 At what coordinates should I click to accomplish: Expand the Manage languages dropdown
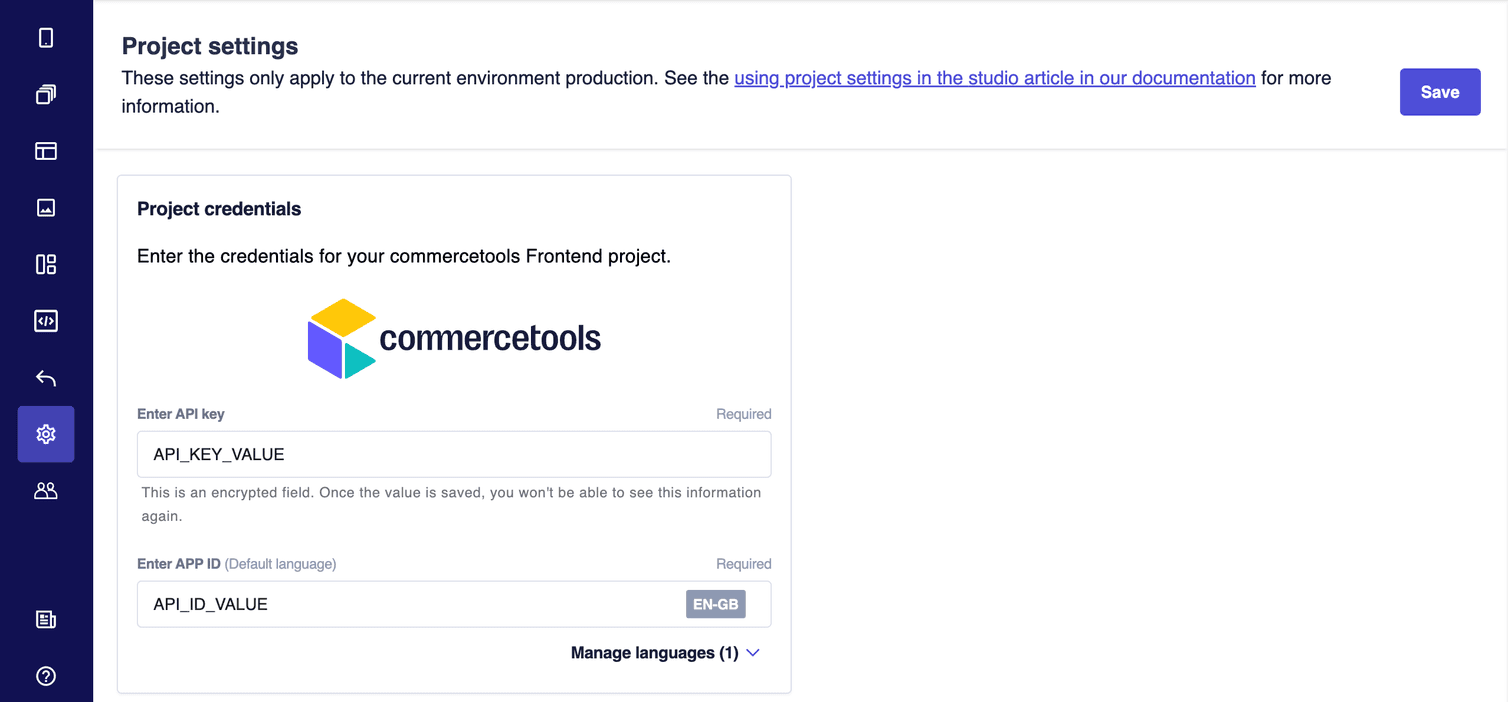point(655,652)
